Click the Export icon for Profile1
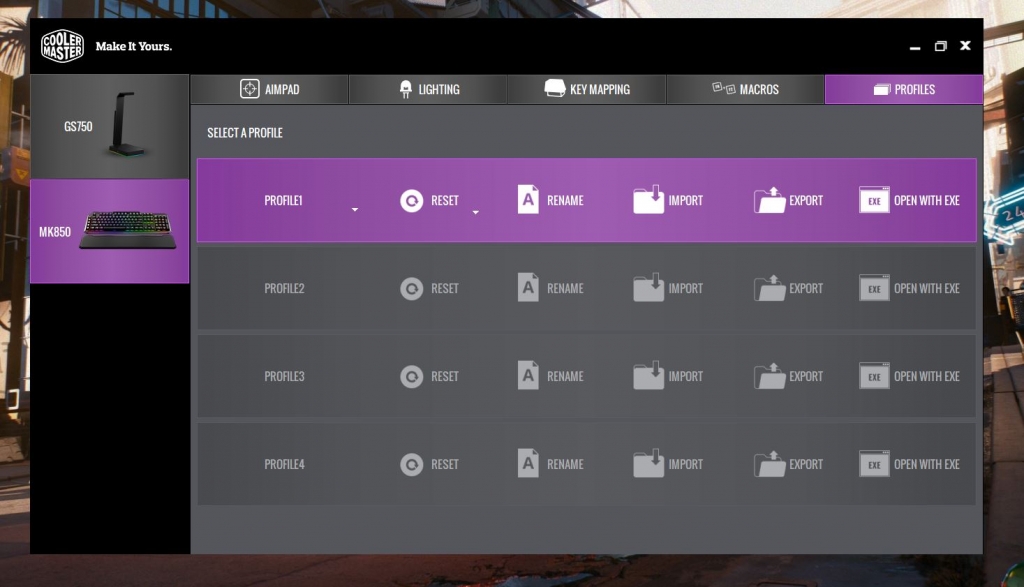 click(769, 200)
